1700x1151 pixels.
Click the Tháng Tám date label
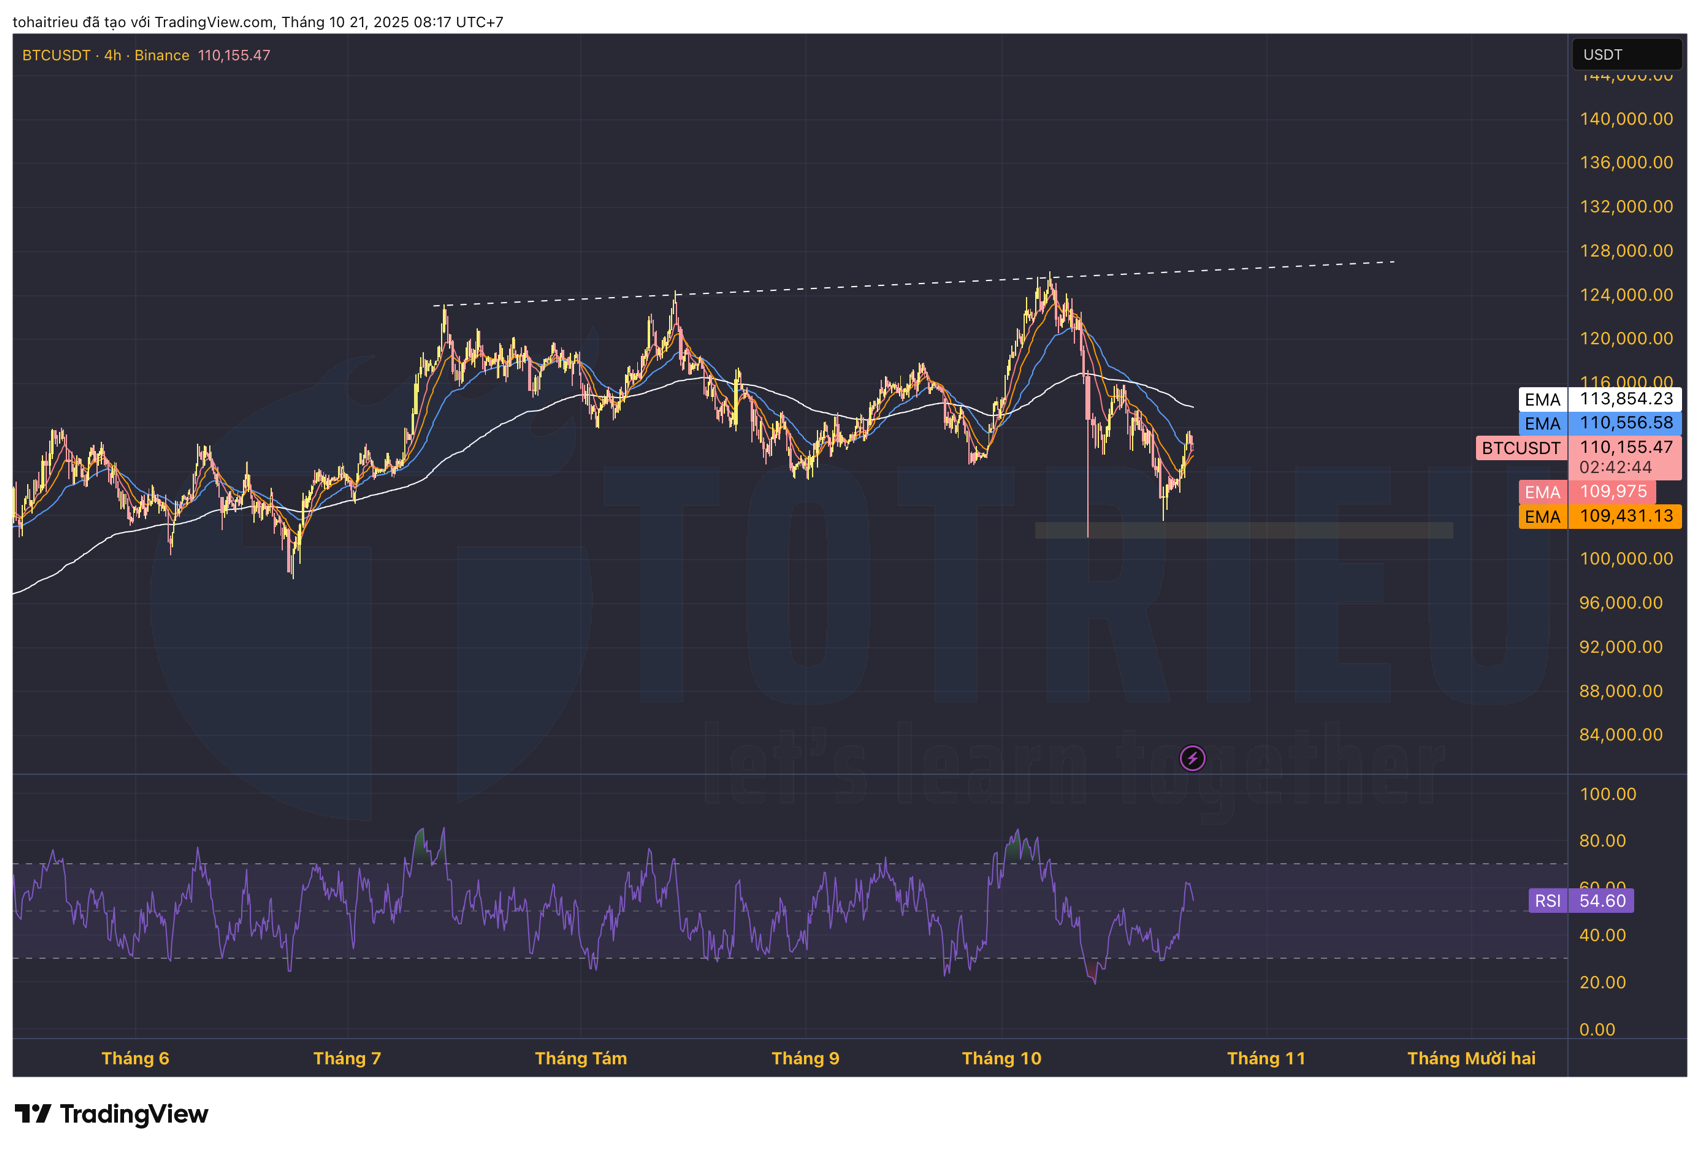click(x=581, y=1058)
